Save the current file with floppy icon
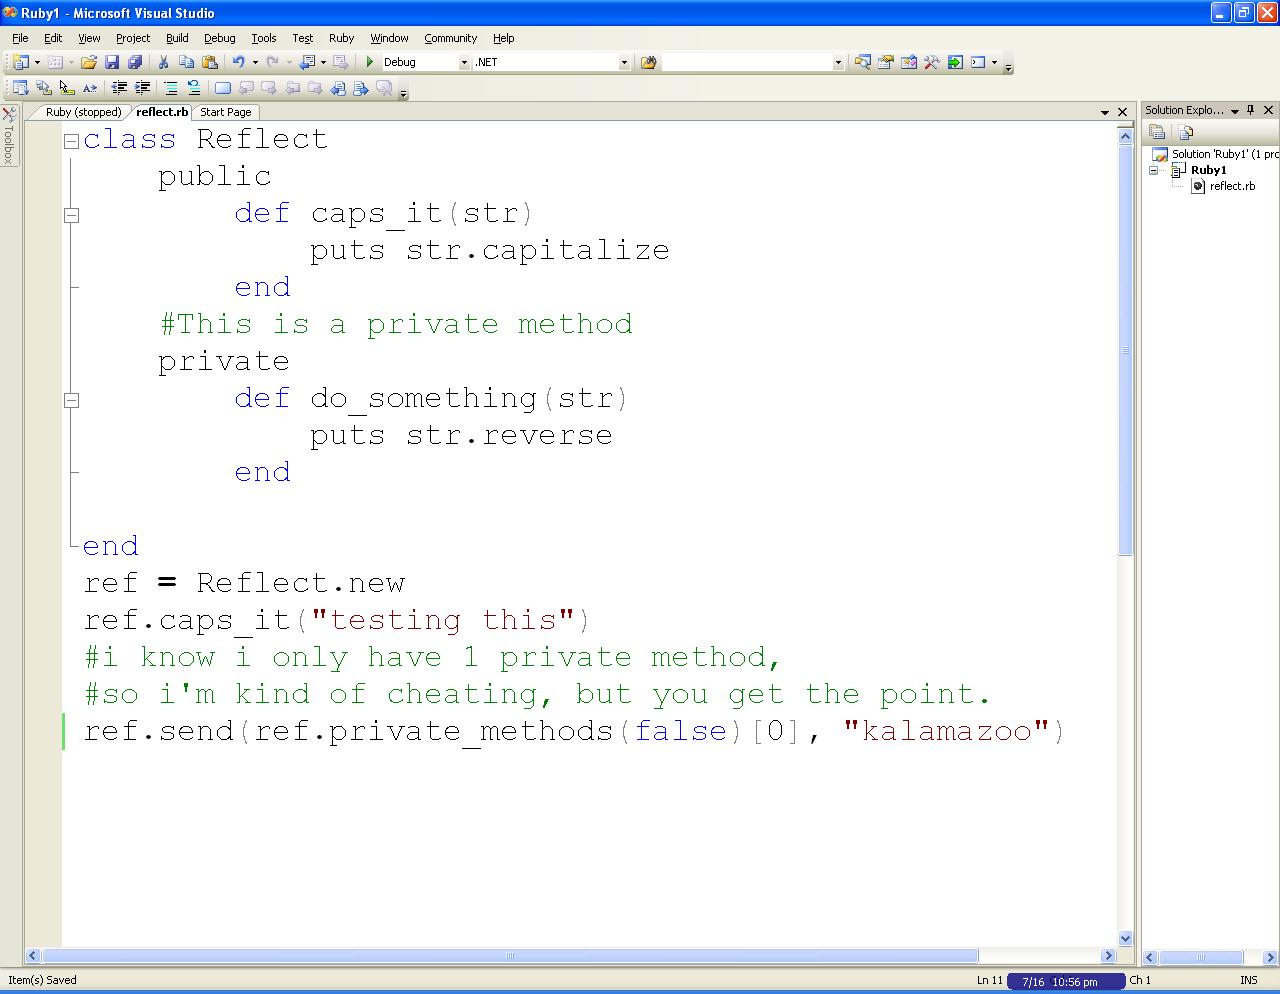The image size is (1280, 994). [x=112, y=62]
